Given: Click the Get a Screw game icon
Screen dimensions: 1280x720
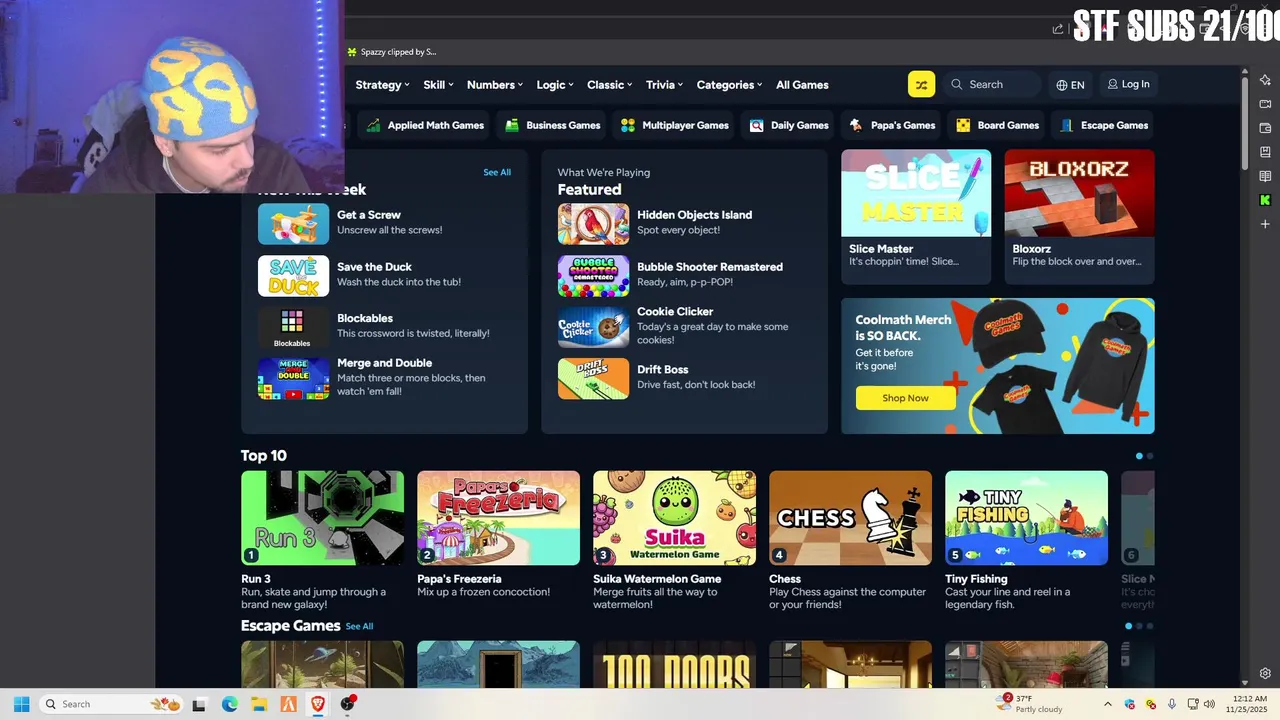Looking at the screenshot, I should click(293, 224).
